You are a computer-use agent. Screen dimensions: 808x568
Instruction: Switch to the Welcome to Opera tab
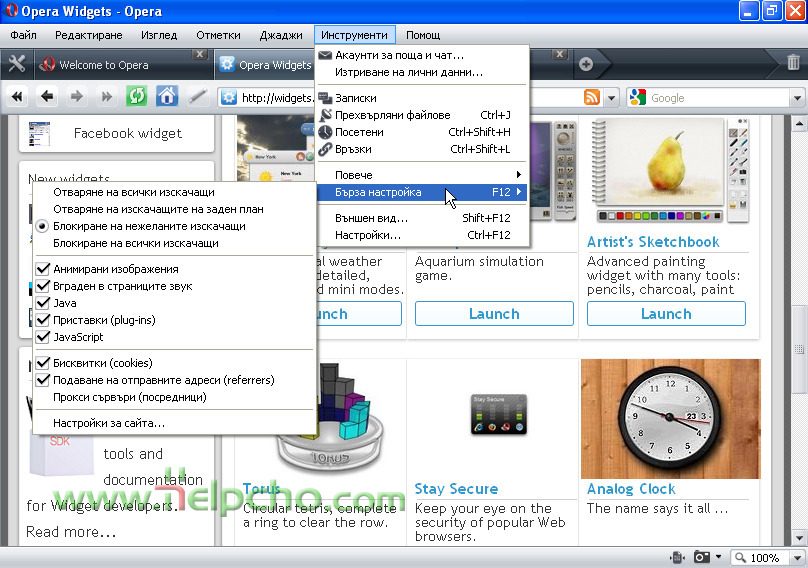(x=122, y=65)
